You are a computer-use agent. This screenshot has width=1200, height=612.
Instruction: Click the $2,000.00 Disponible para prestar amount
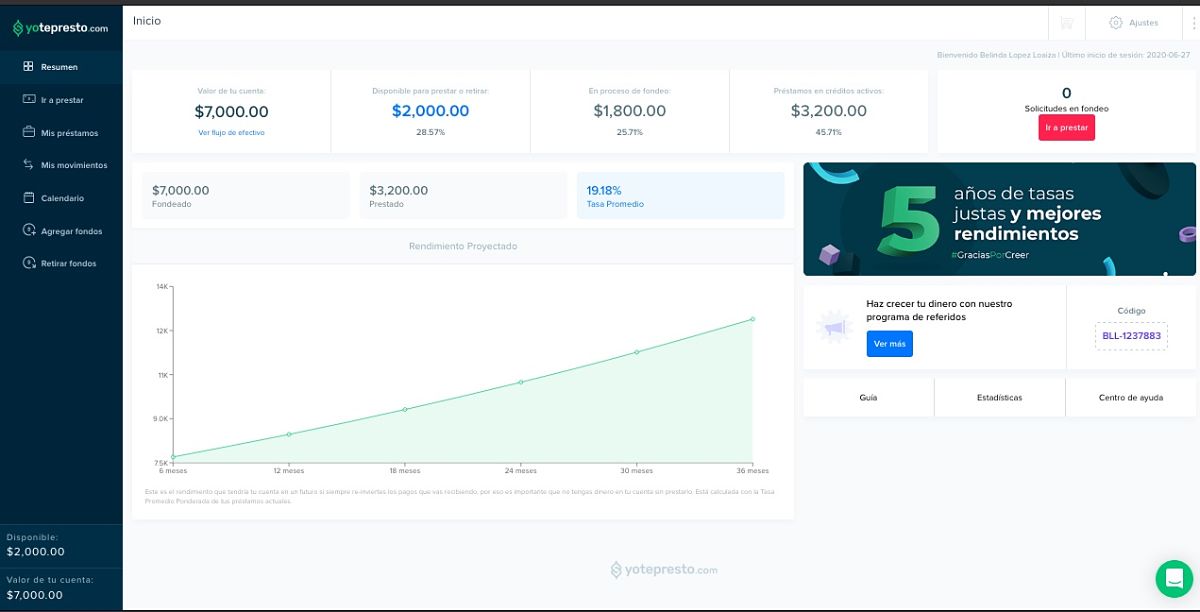430,111
